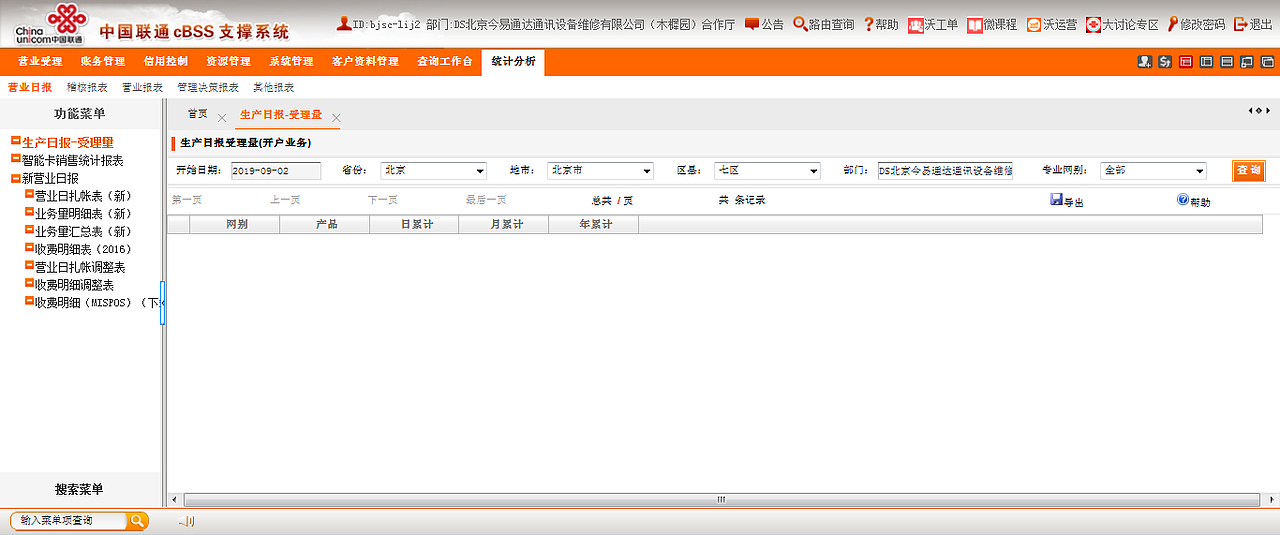This screenshot has width=1280, height=535.
Task: Open the 省份 dropdown showing 北京
Action: click(433, 171)
